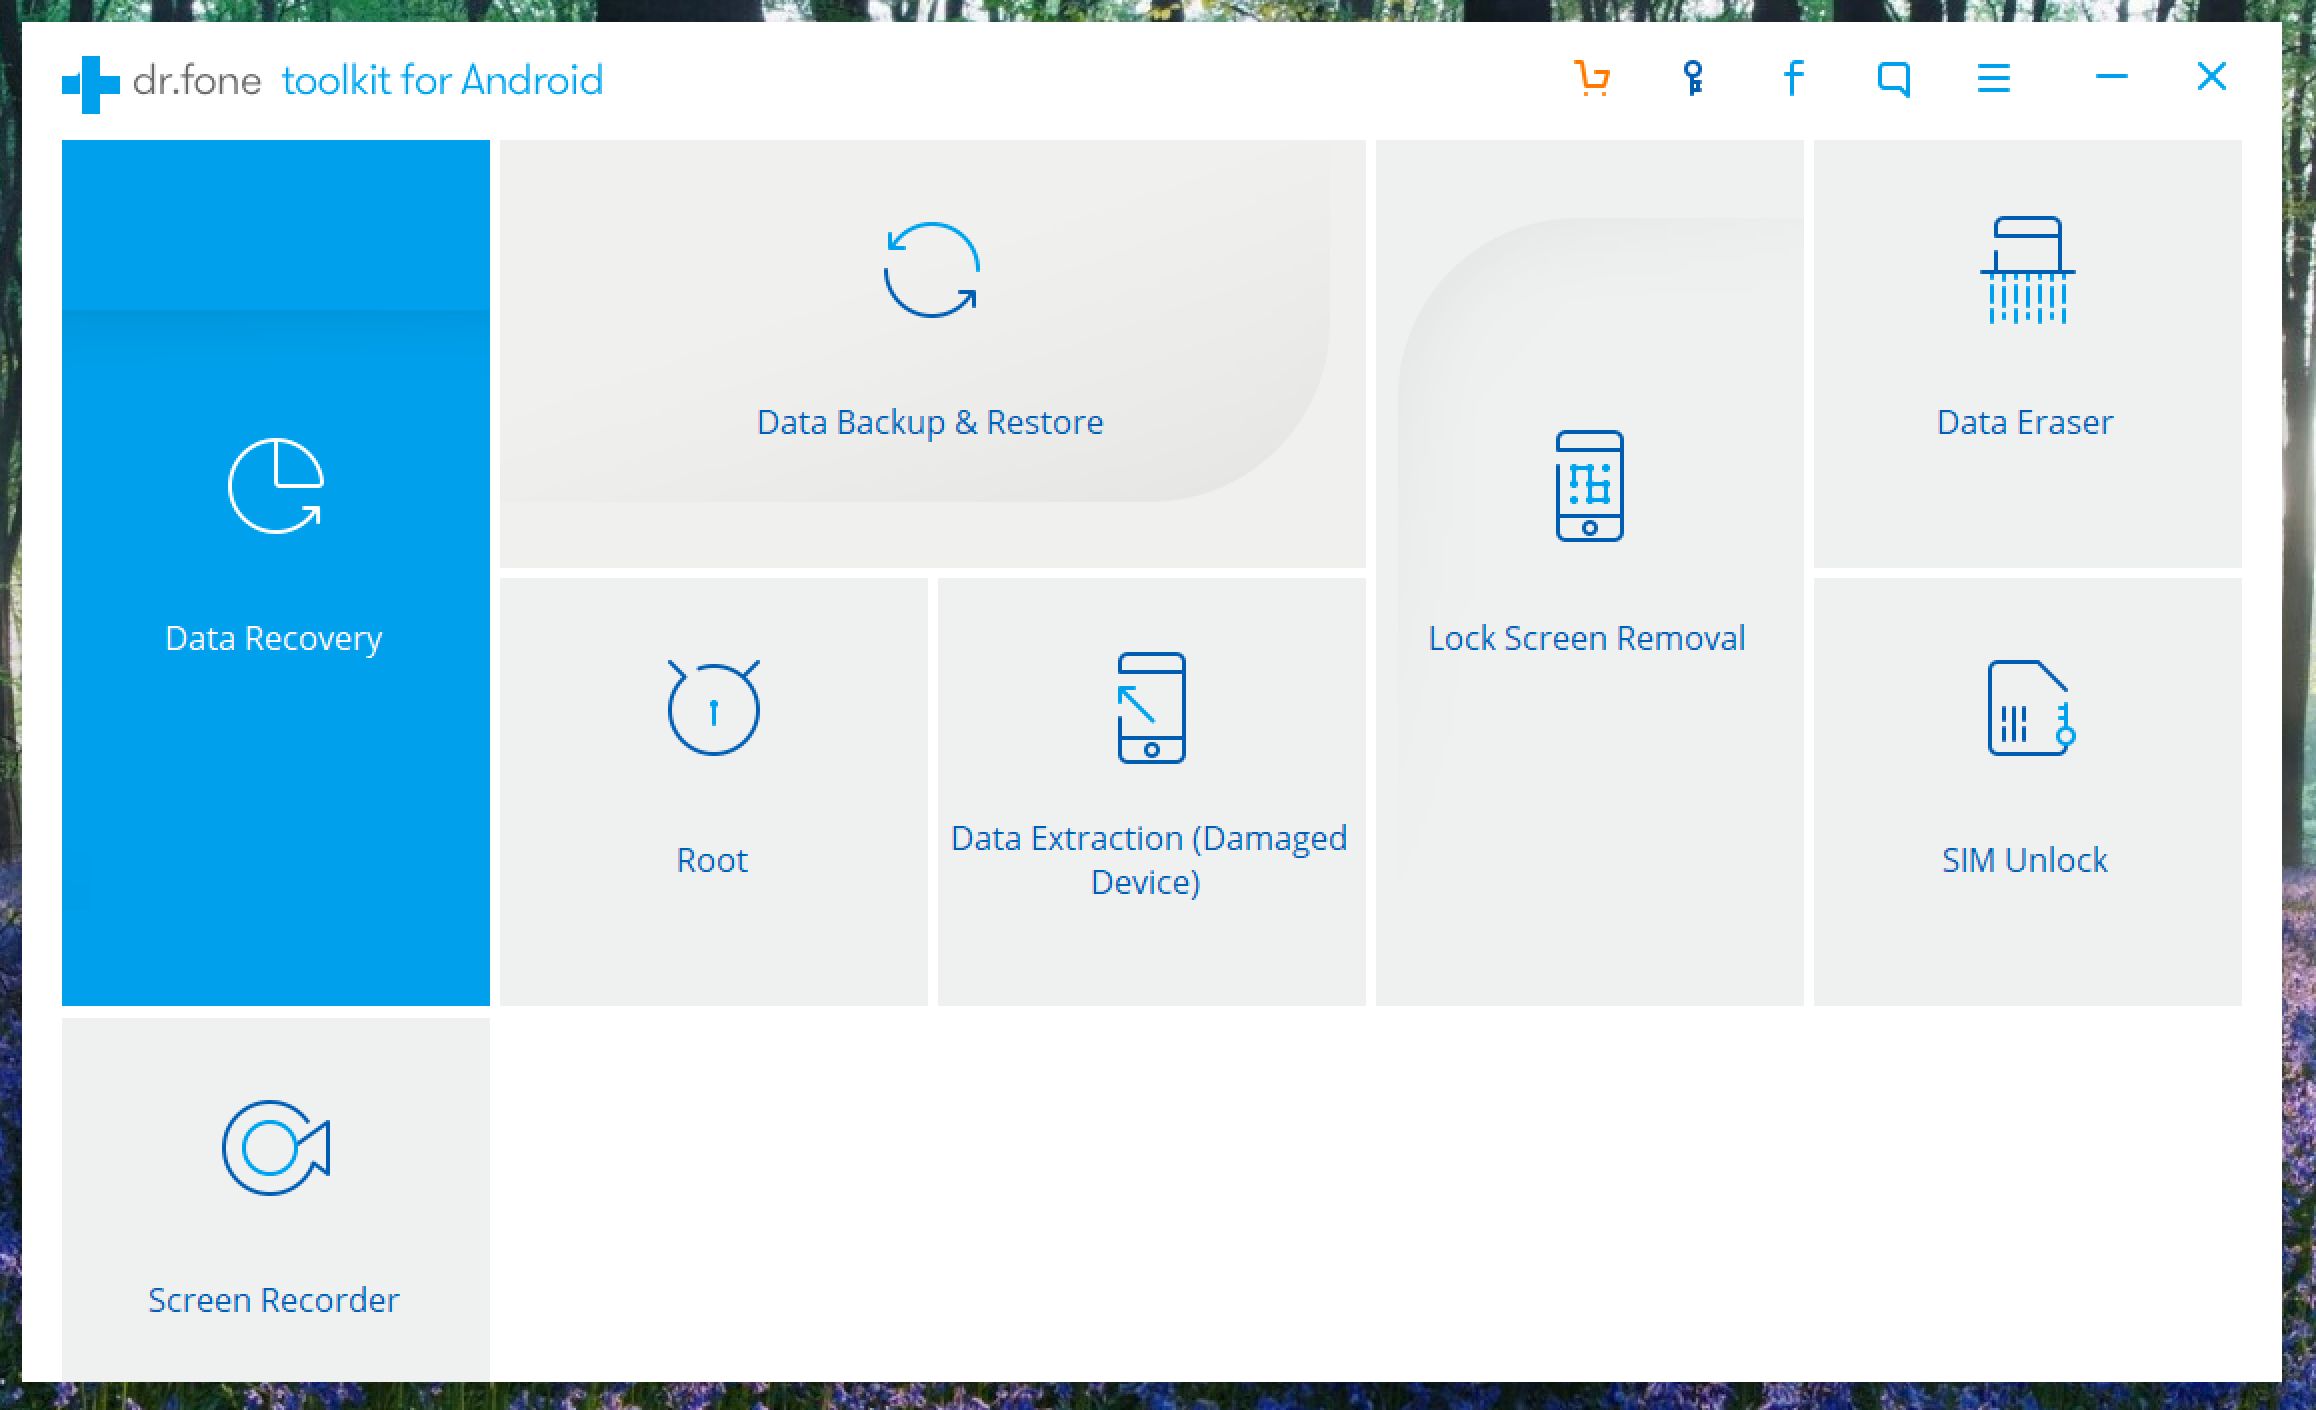Image resolution: width=2316 pixels, height=1410 pixels.
Task: Select the Data Eraser label
Action: click(x=2025, y=422)
